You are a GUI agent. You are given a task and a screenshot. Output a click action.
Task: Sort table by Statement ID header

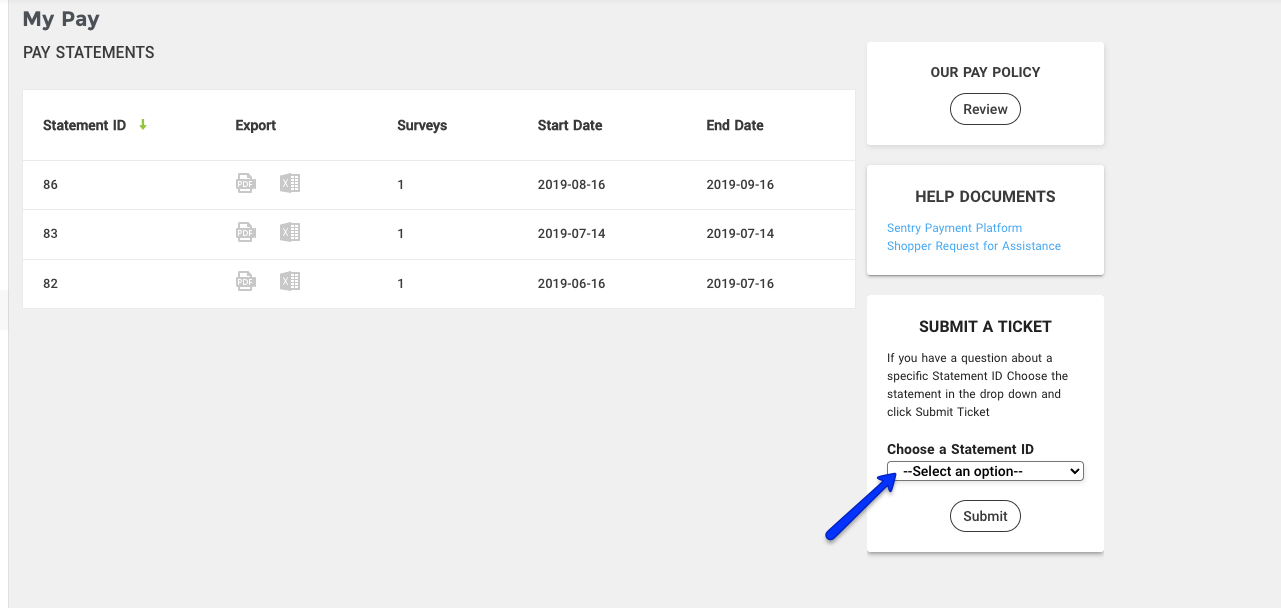click(84, 126)
